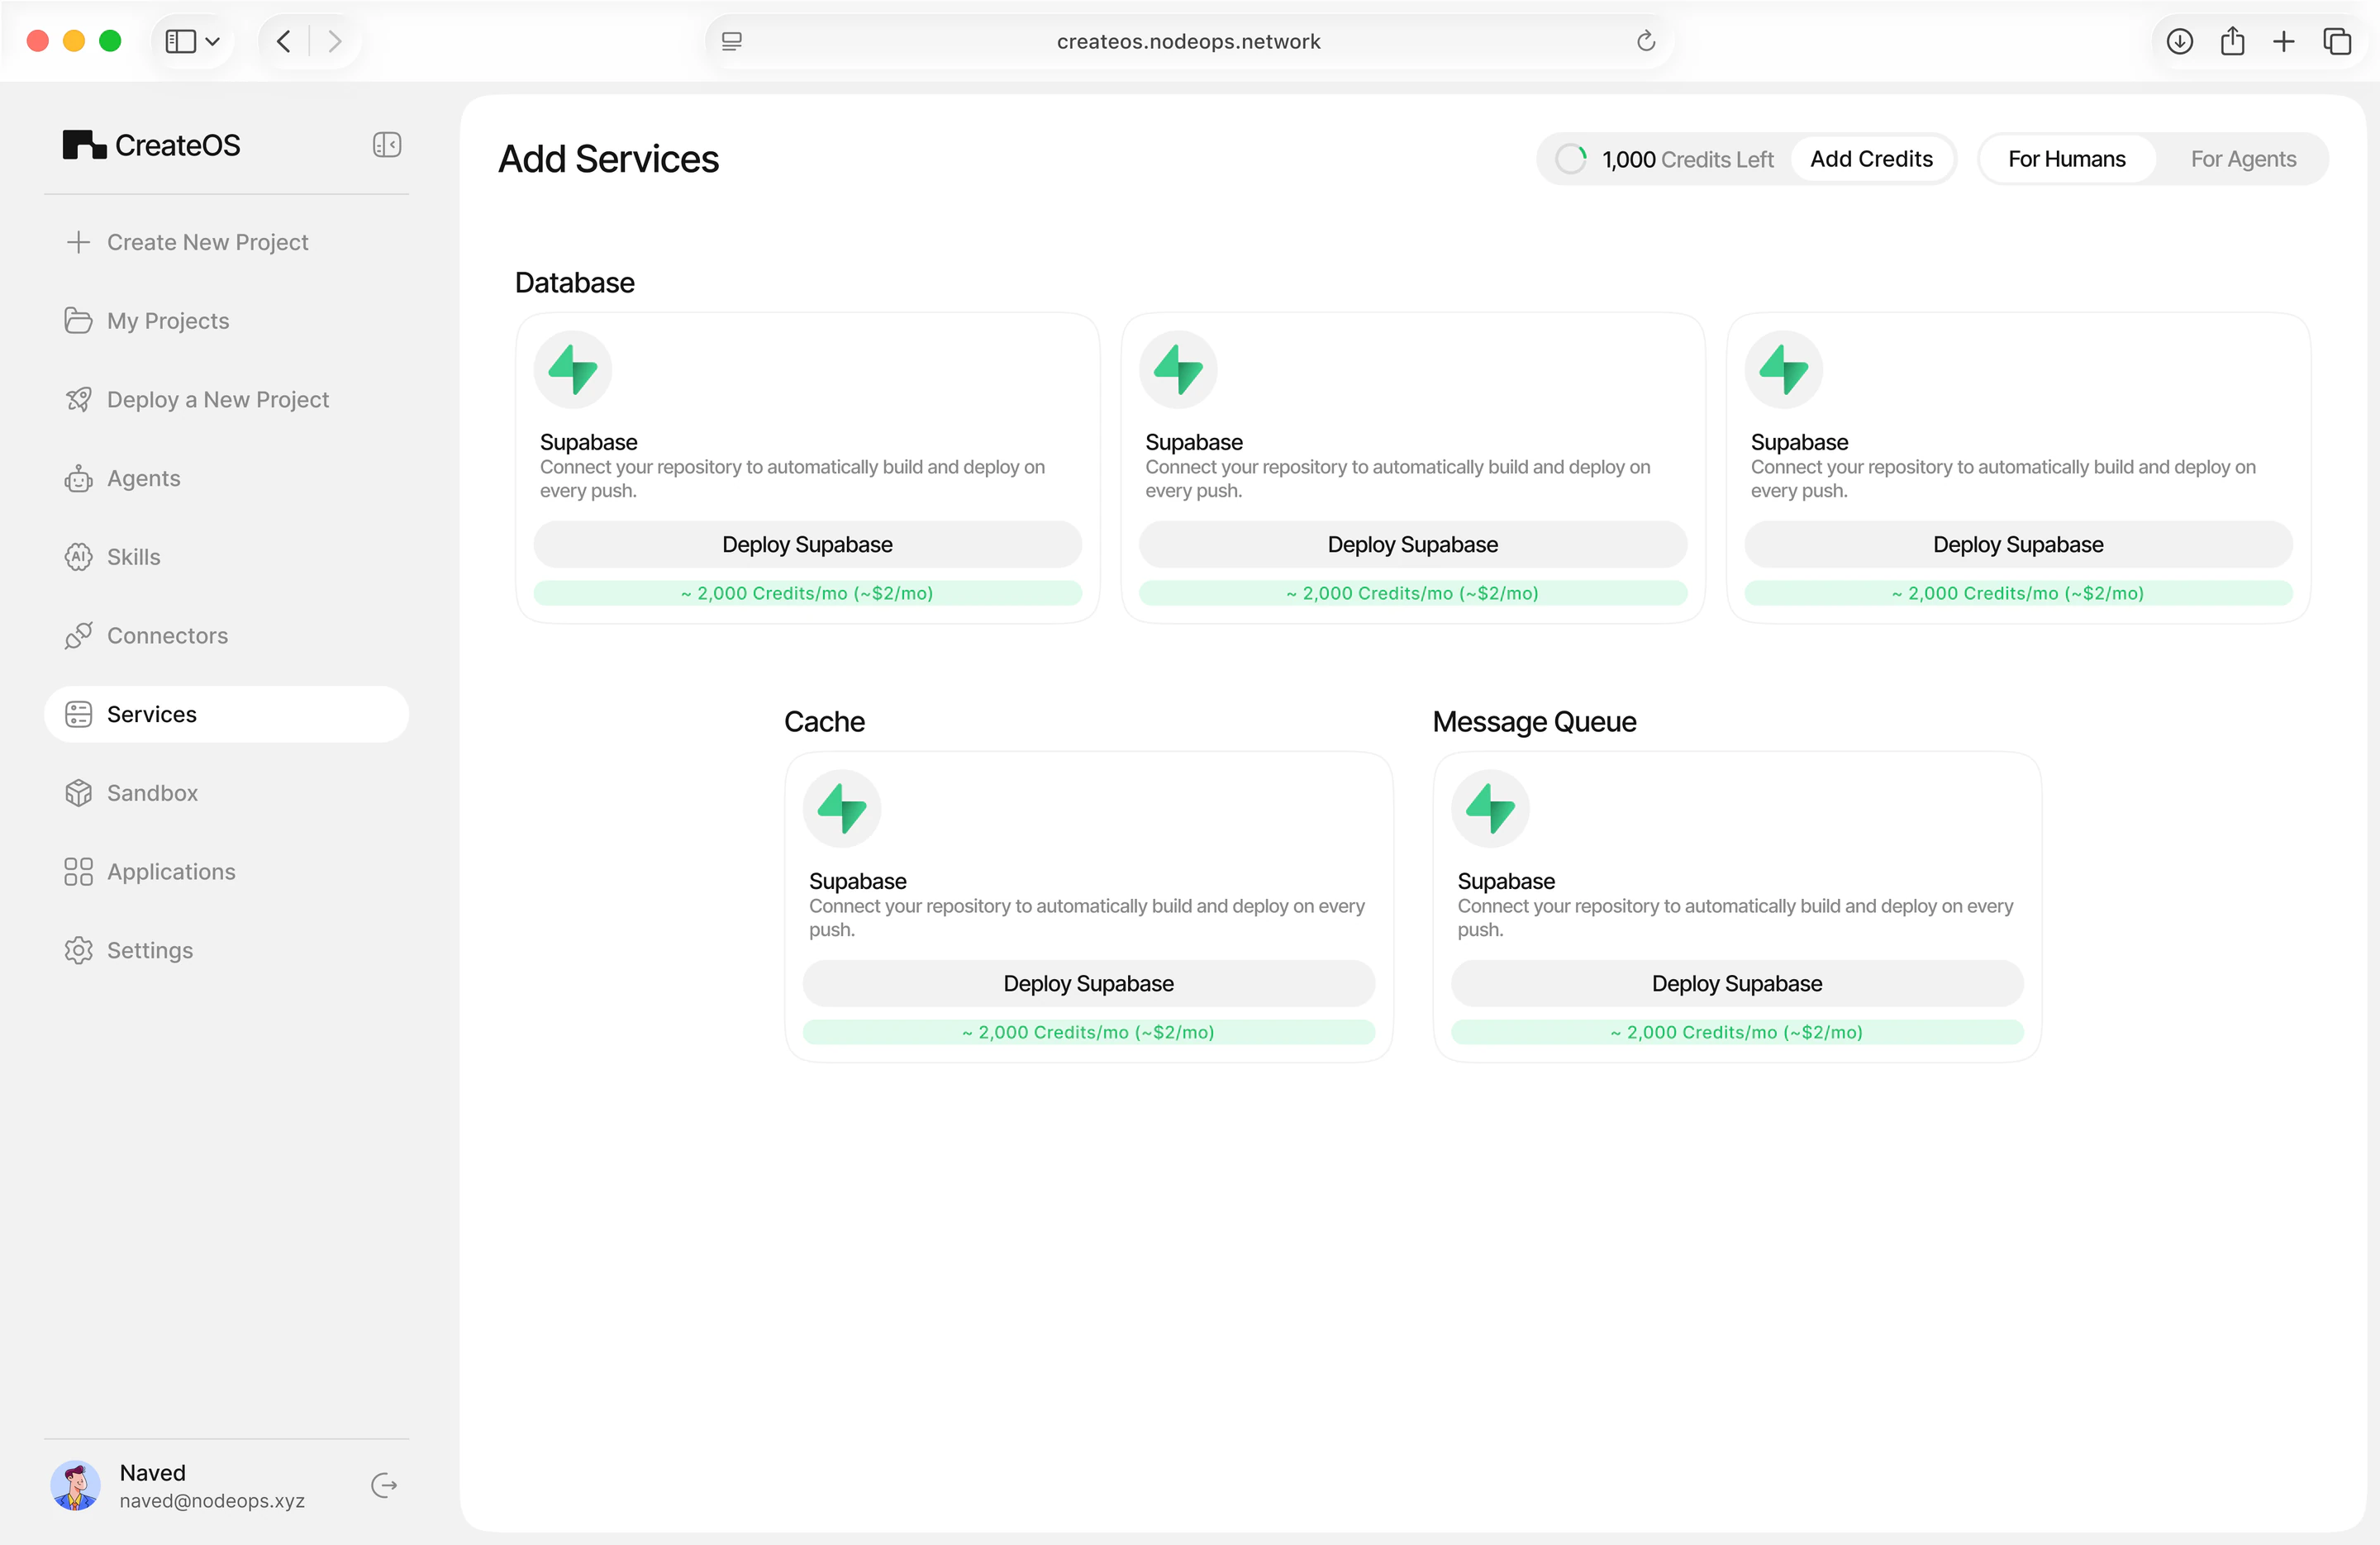
Task: Toggle the Safari sidebar
Action: click(181, 41)
